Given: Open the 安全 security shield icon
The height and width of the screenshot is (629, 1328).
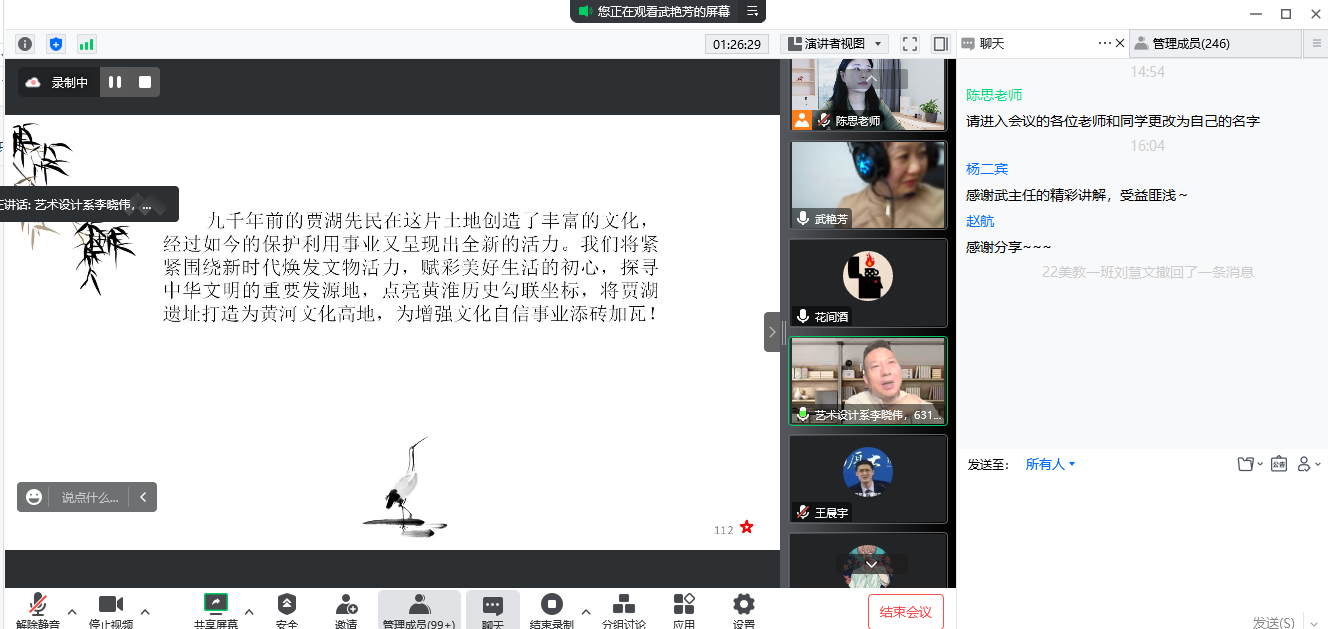Looking at the screenshot, I should (x=287, y=604).
